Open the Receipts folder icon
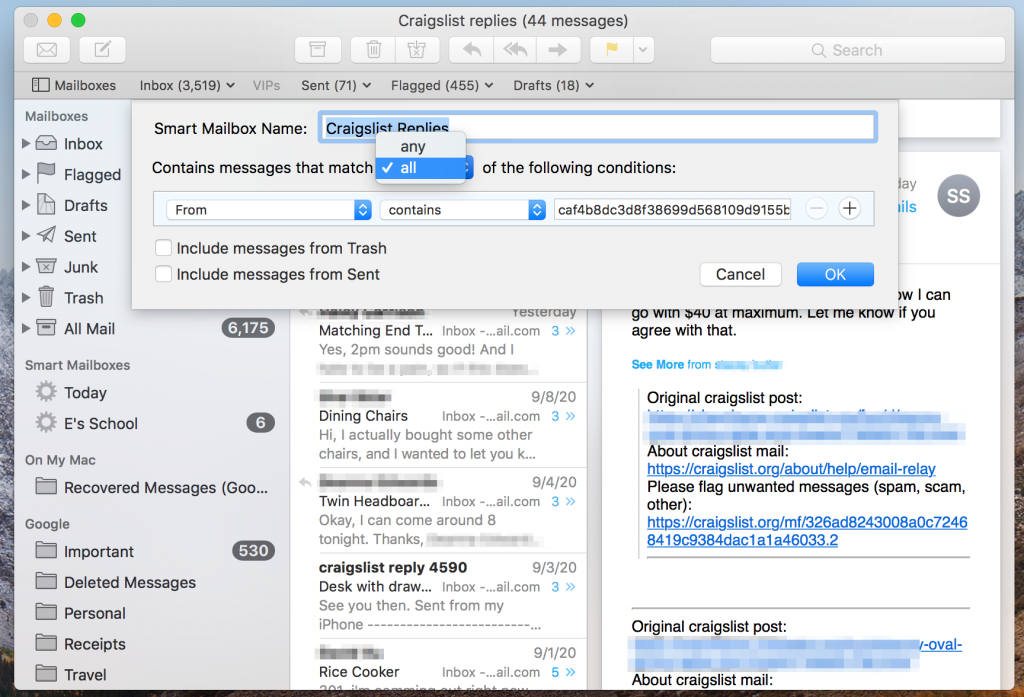1024x697 pixels. pyautogui.click(x=46, y=643)
